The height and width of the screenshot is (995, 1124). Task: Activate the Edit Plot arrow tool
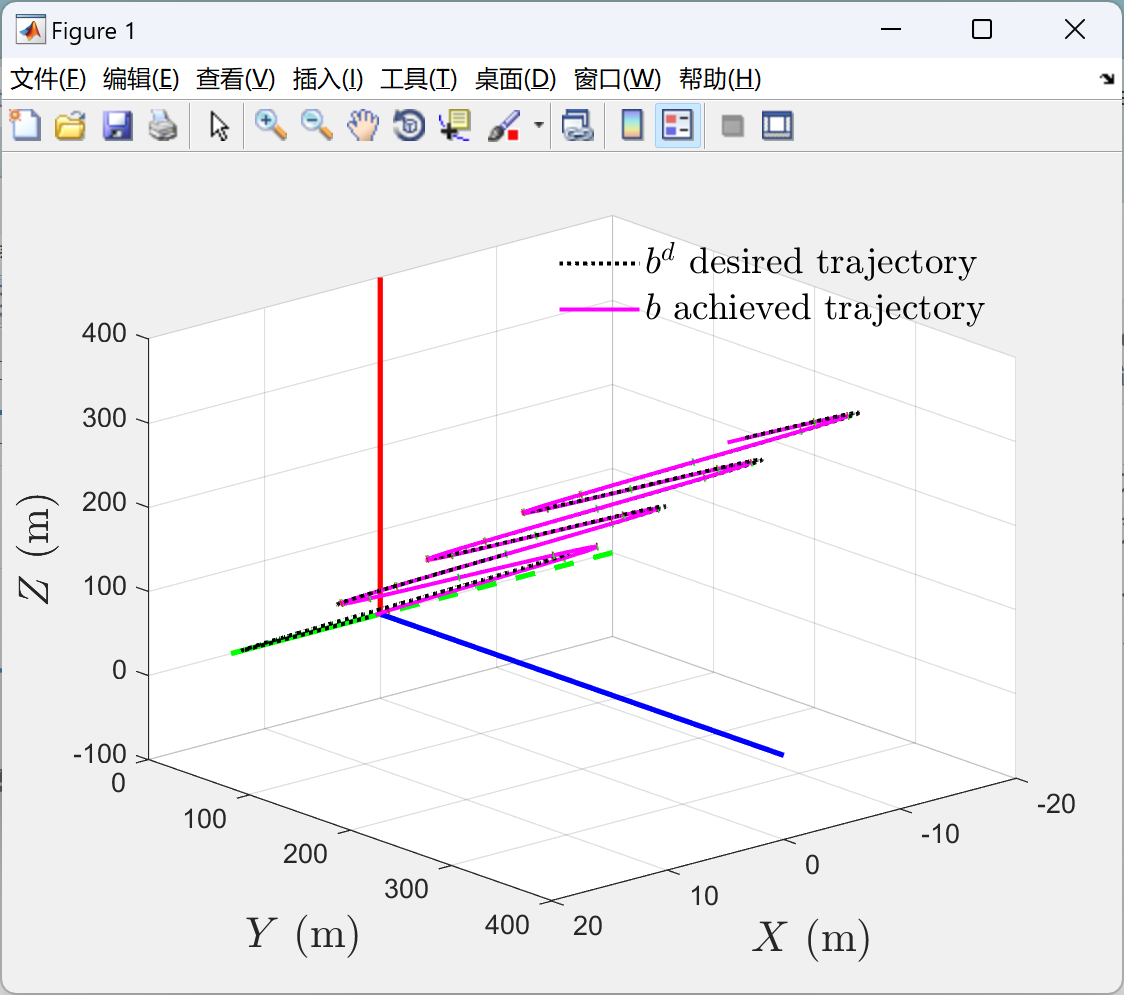(219, 126)
